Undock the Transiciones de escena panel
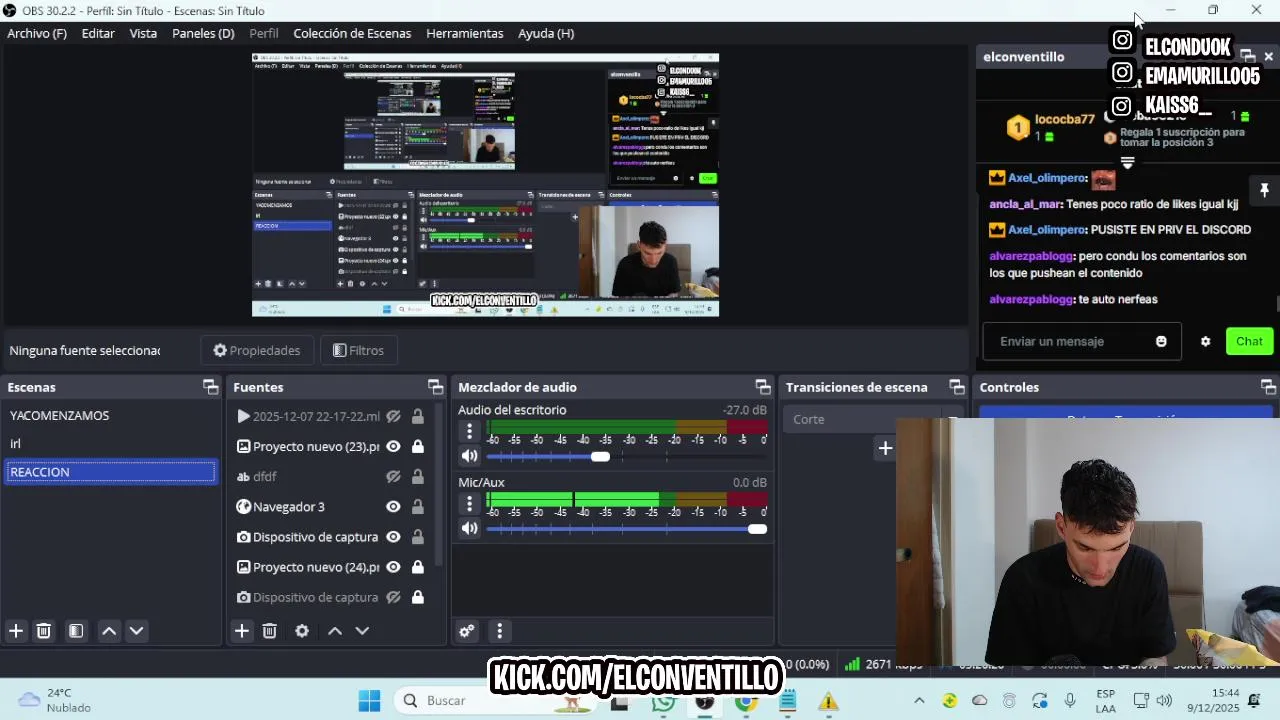This screenshot has width=1280, height=720. point(957,387)
